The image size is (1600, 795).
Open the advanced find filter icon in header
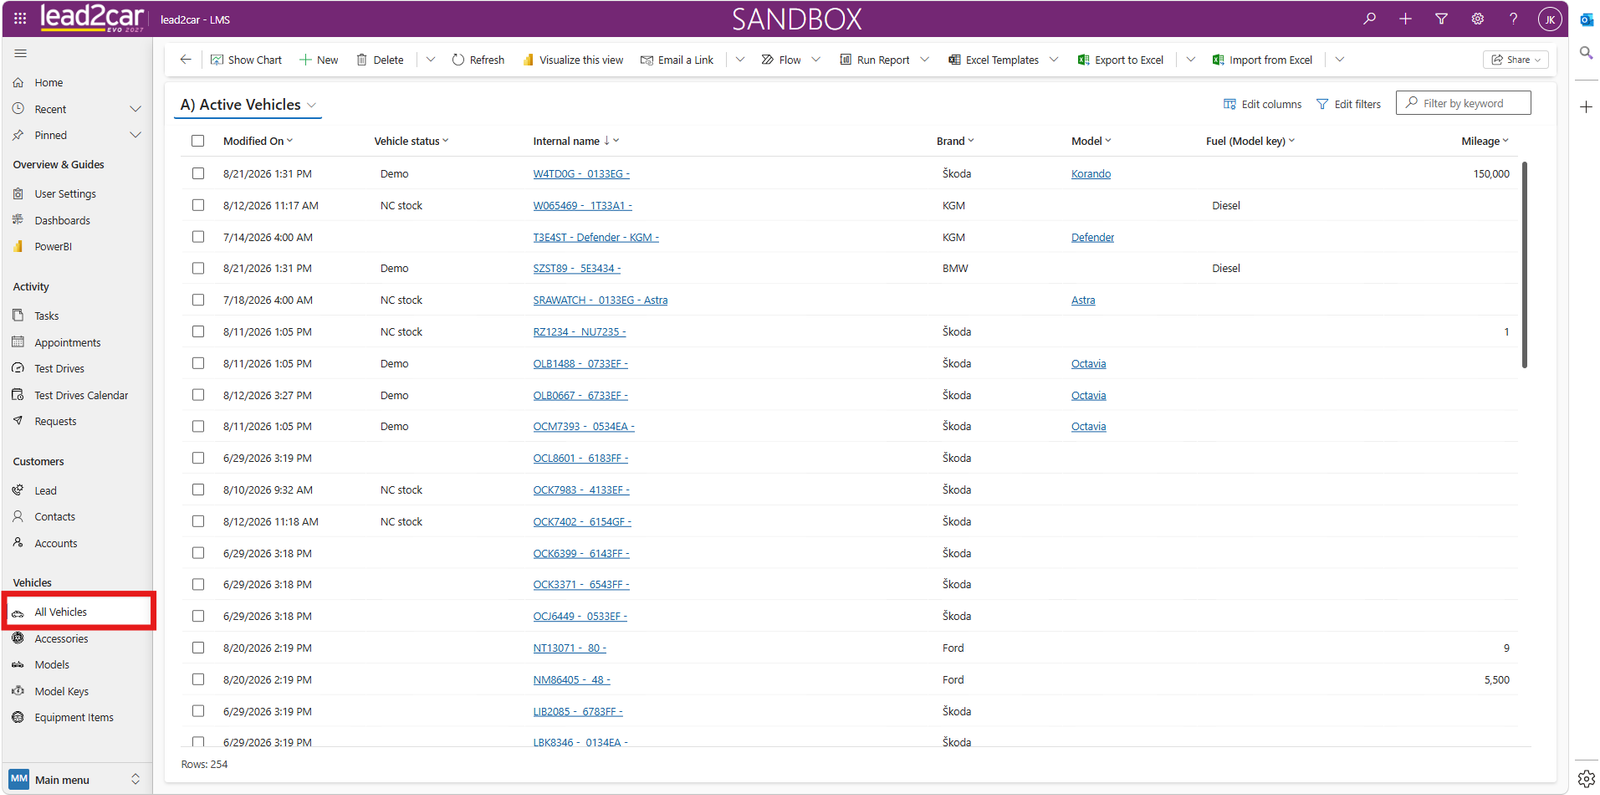point(1441,19)
